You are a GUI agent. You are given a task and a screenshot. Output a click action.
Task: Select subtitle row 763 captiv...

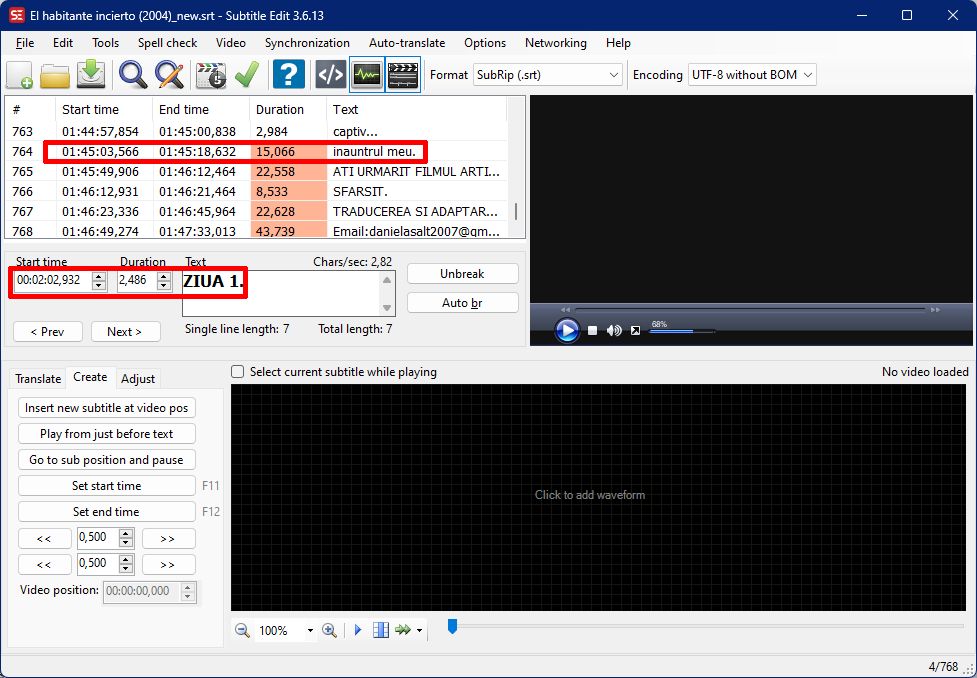[257, 131]
